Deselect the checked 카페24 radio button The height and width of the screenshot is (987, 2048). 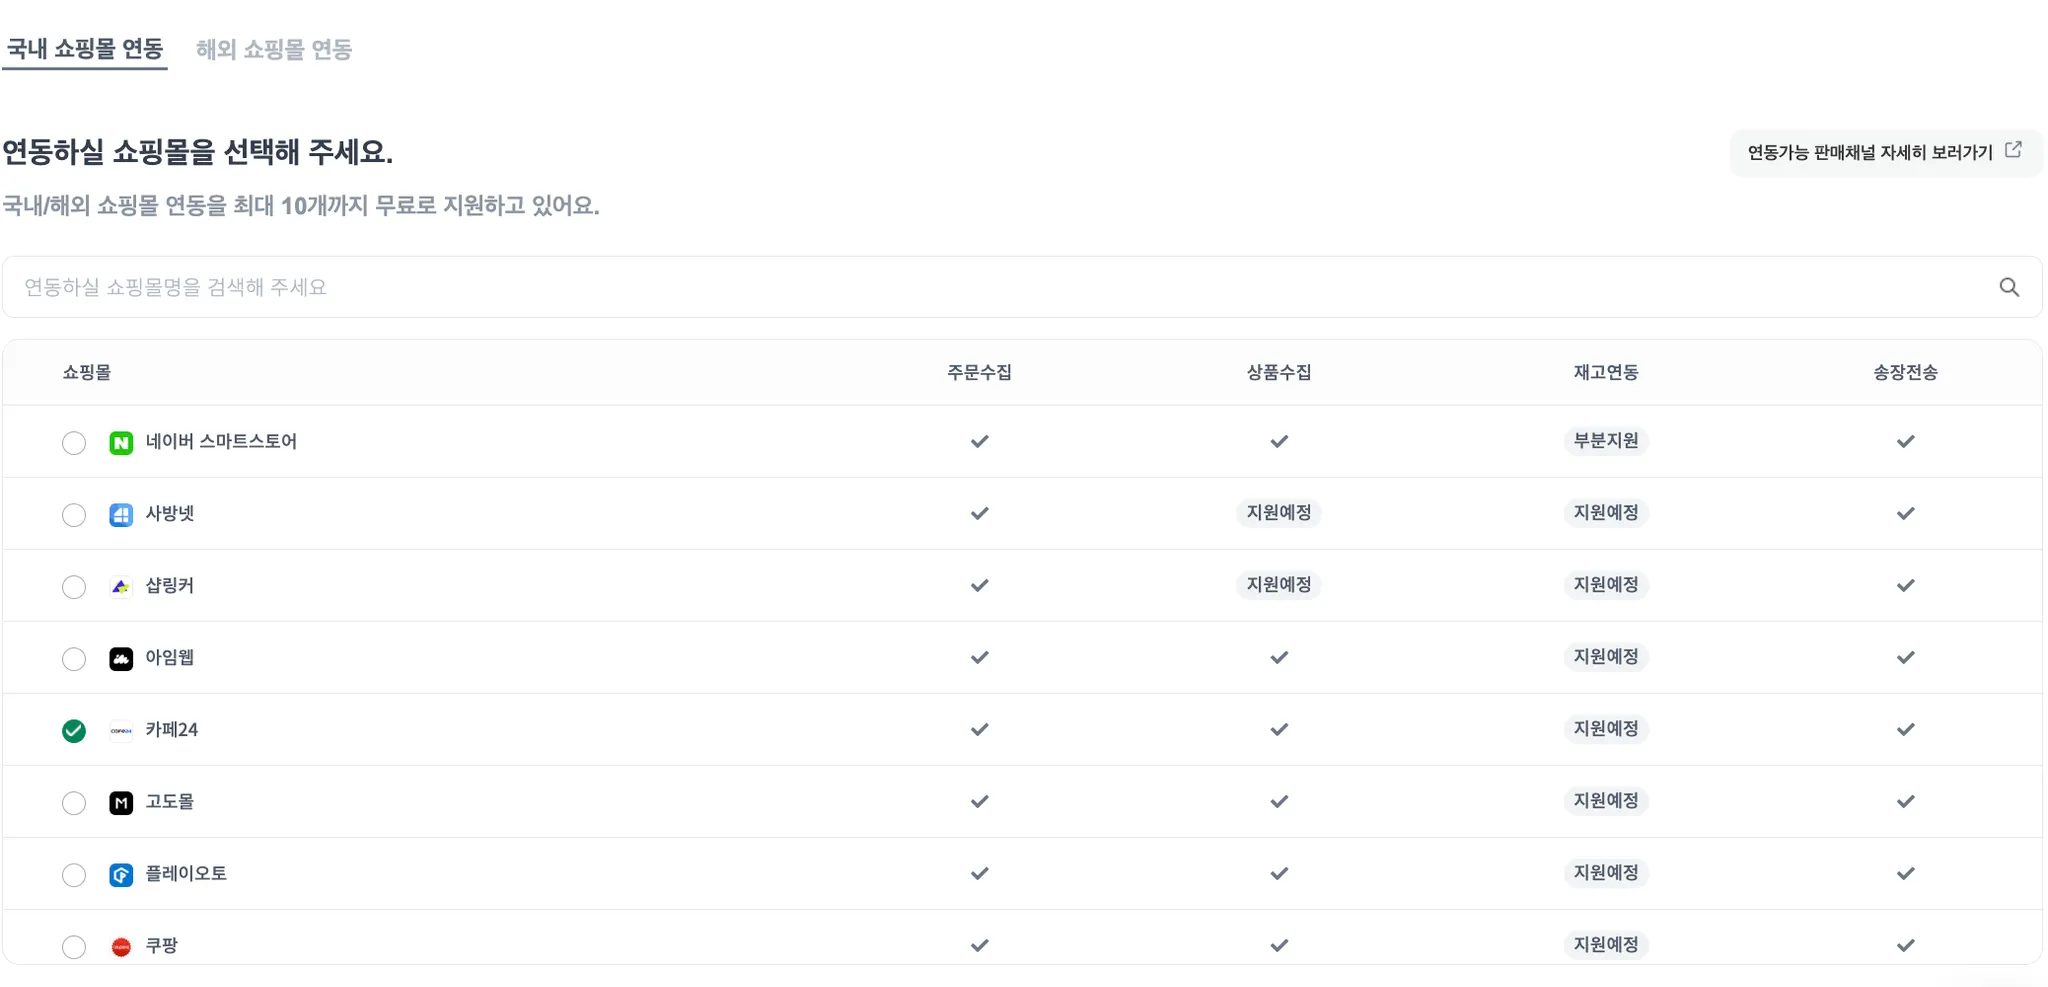74,731
